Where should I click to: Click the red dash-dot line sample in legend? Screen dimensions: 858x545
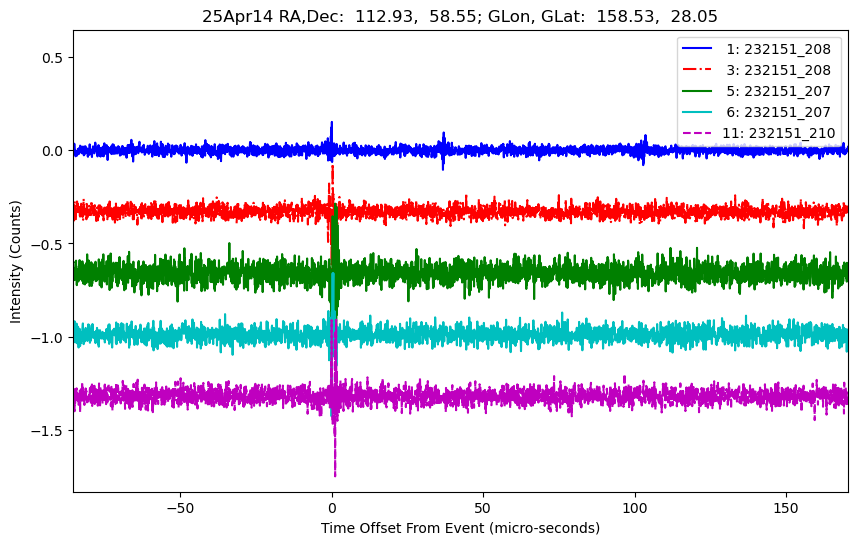(697, 69)
